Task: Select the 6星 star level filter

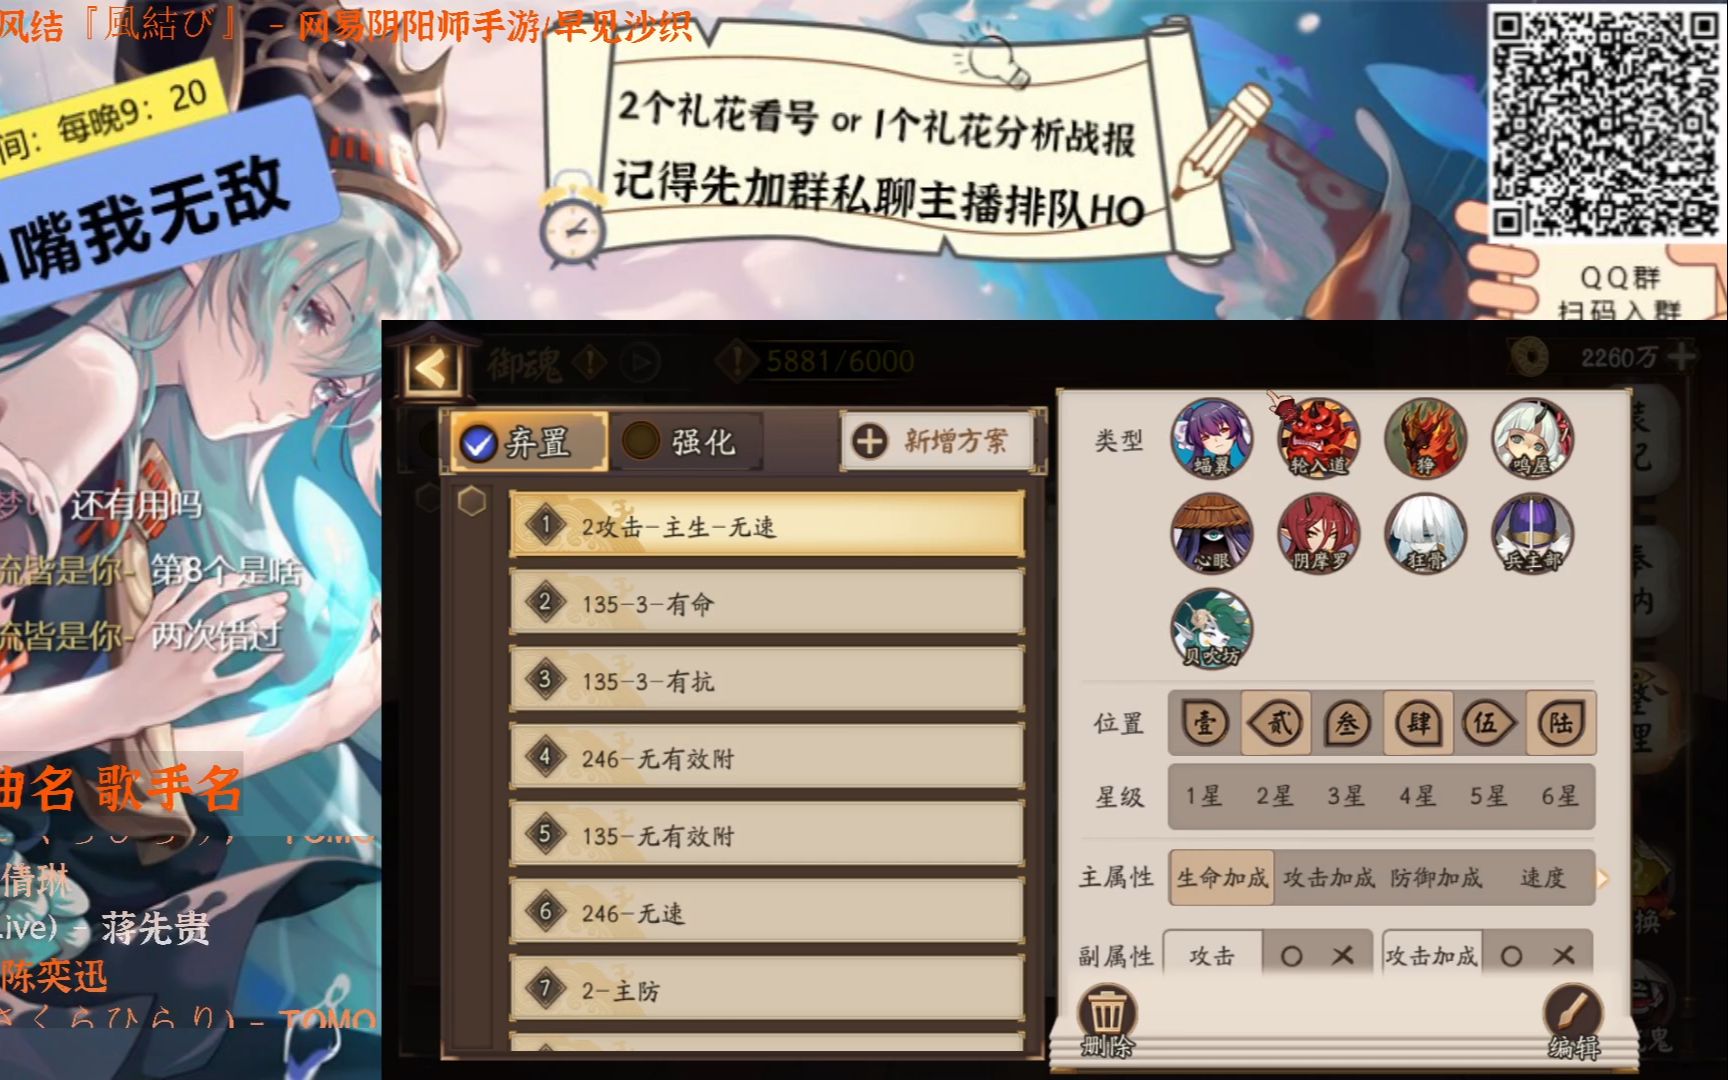Action: coord(1559,797)
